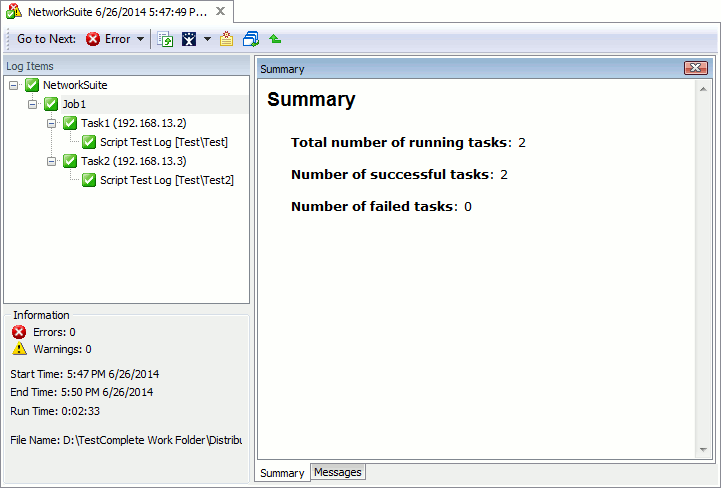
Task: Click the yellow Warnings icon in Information
Action: tap(19, 349)
